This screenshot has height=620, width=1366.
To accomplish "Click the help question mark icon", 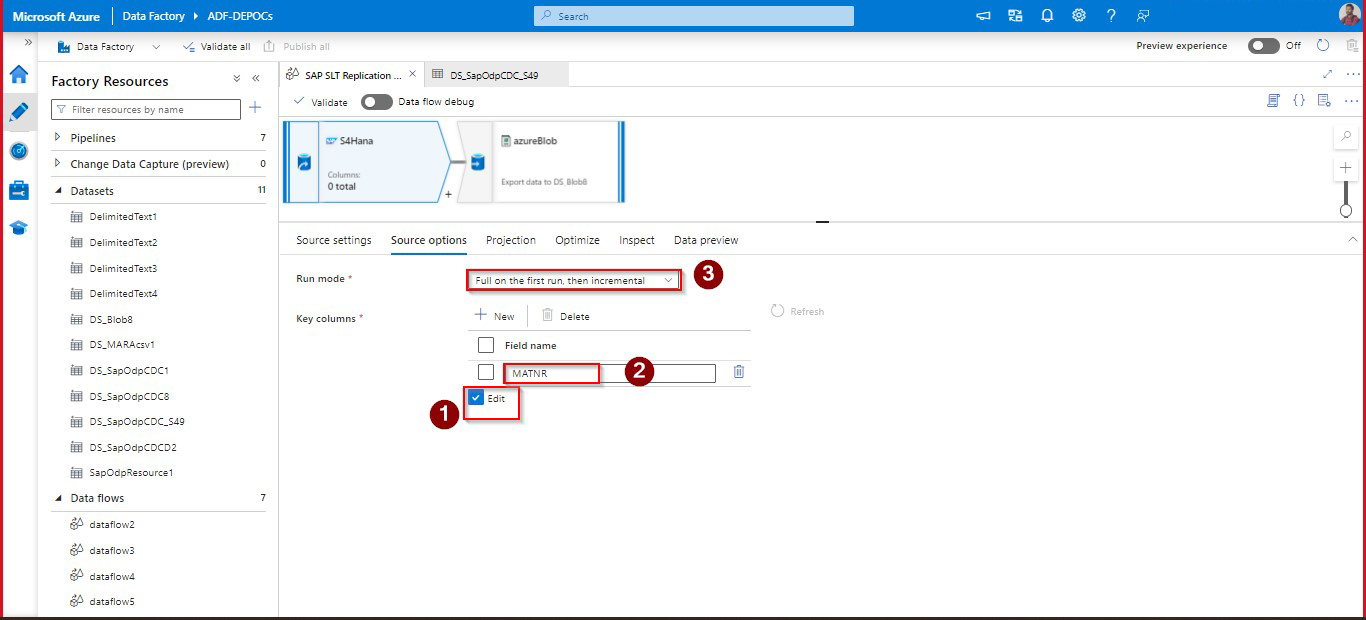I will pos(1111,16).
